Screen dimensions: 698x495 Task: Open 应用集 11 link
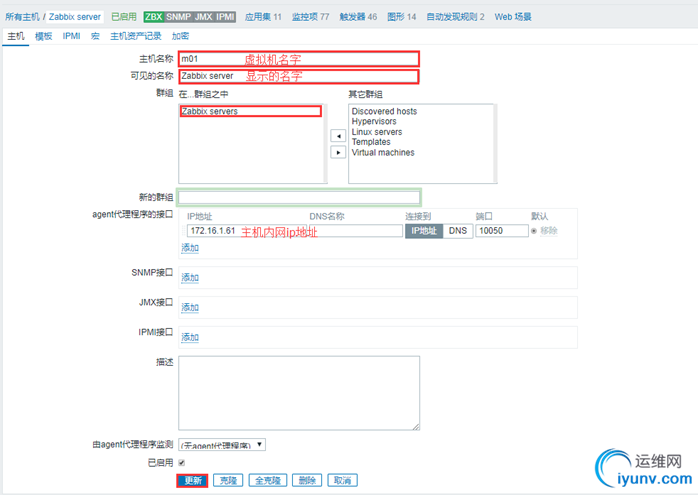click(x=263, y=17)
